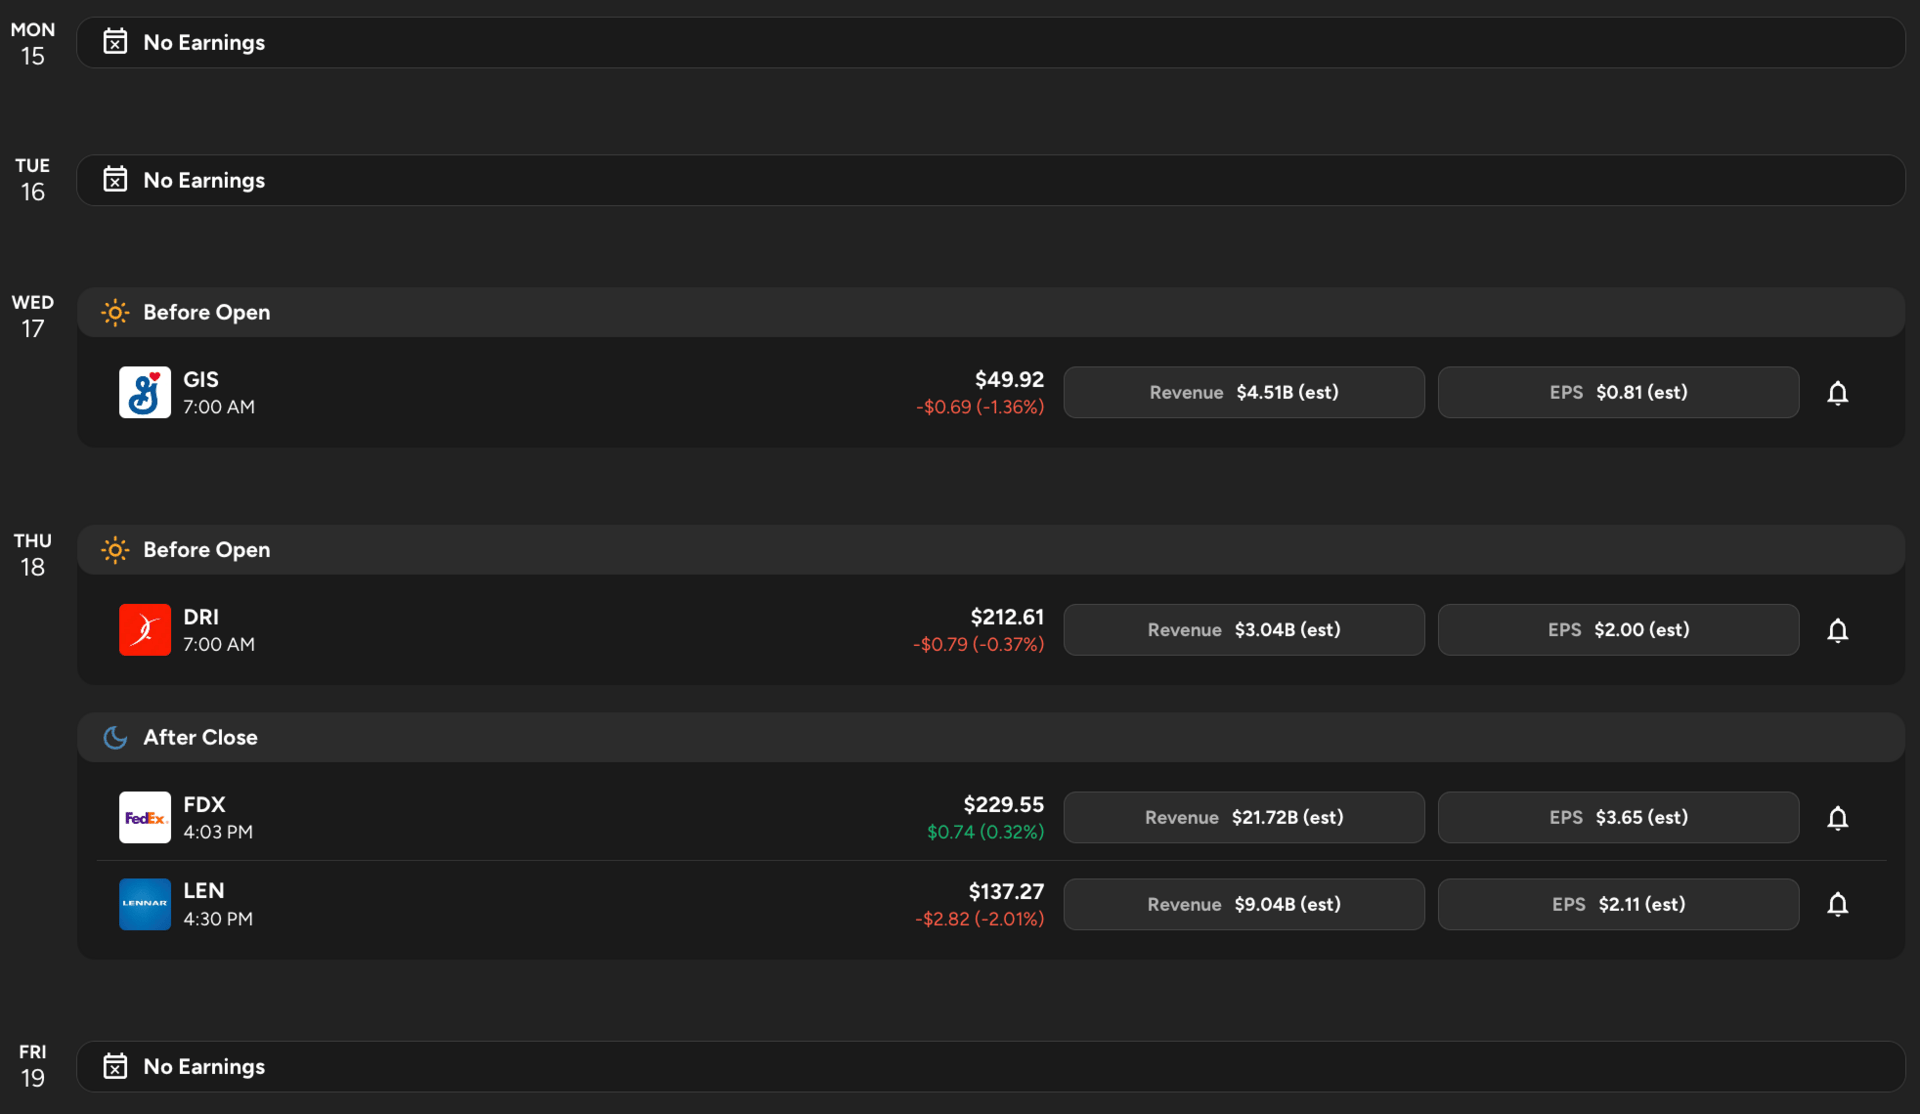Click Darden DRI red logo icon
The image size is (1920, 1114).
(x=145, y=630)
